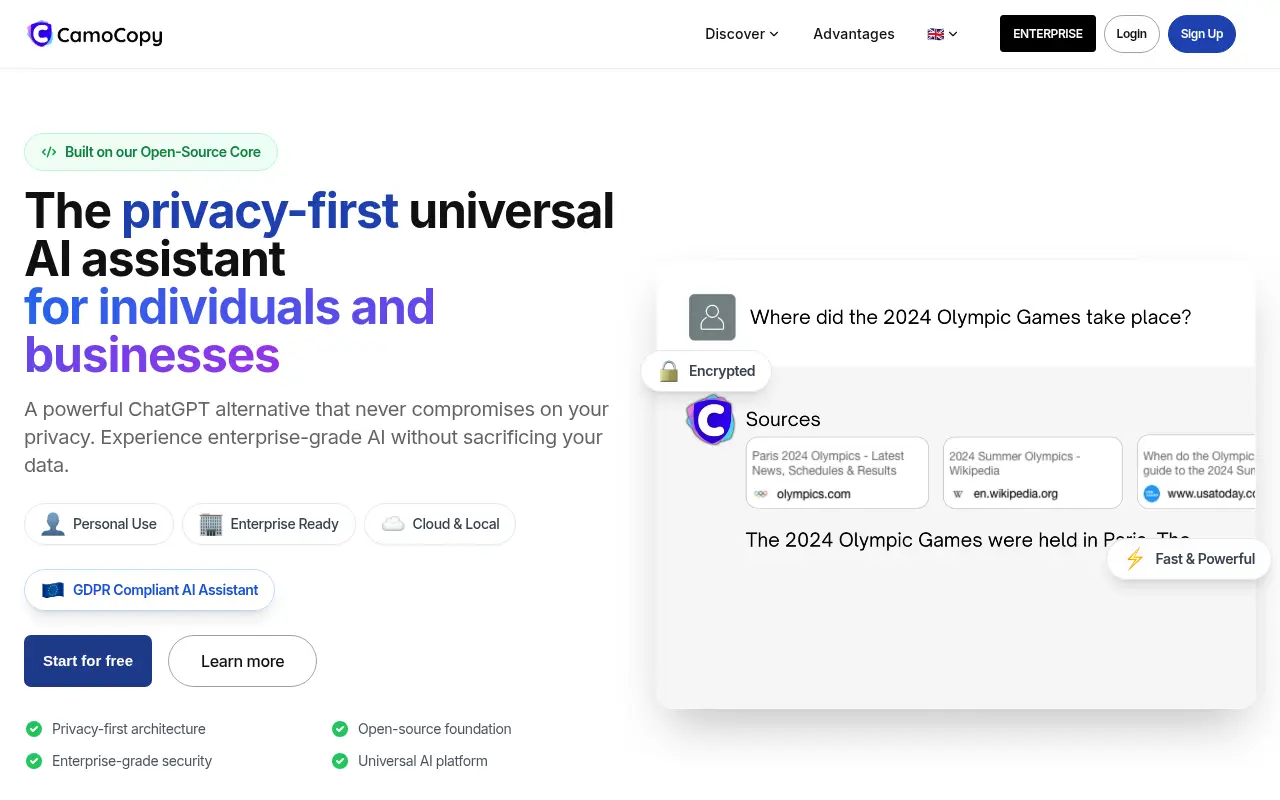Click green checkmark beside Open-source foundation
Screen dimensions: 1280x800
(340, 729)
